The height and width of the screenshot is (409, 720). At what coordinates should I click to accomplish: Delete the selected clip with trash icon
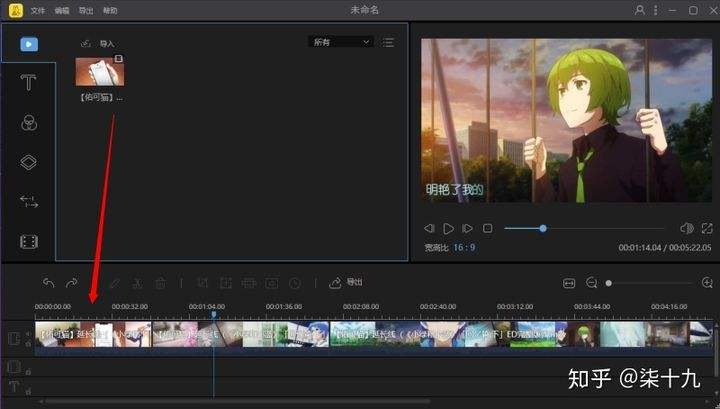pos(161,283)
